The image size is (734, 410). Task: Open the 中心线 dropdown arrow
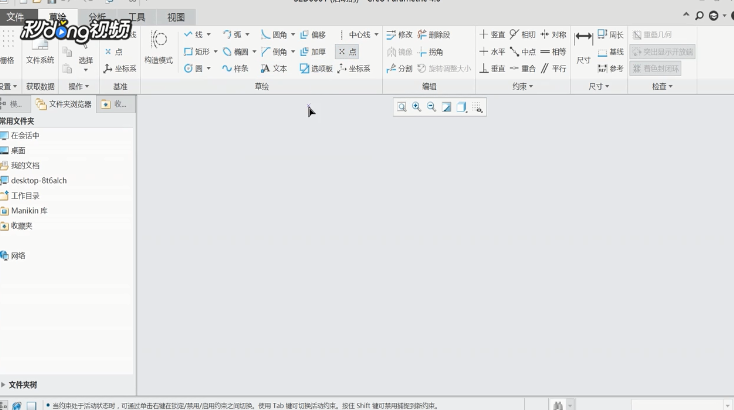376,35
